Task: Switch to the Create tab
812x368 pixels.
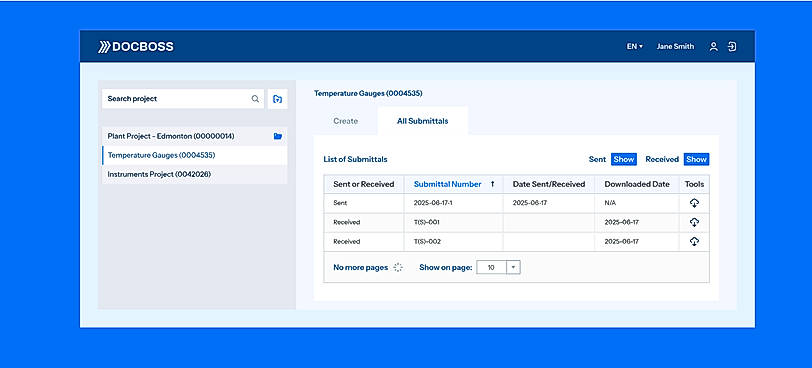Action: click(x=345, y=121)
